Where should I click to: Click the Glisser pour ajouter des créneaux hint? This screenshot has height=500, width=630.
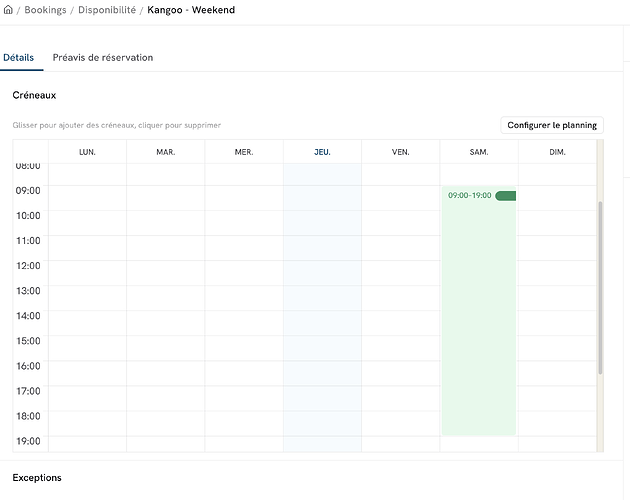pos(117,125)
